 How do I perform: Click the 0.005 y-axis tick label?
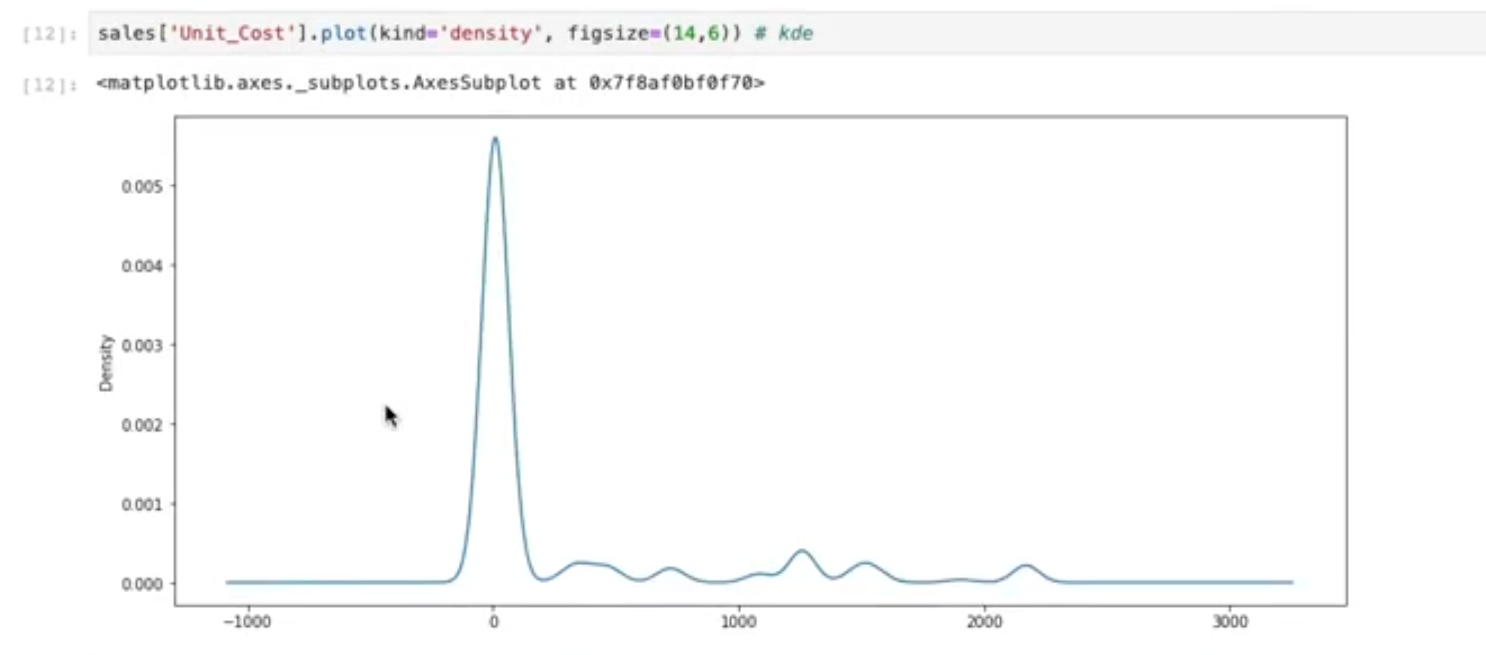(x=142, y=186)
